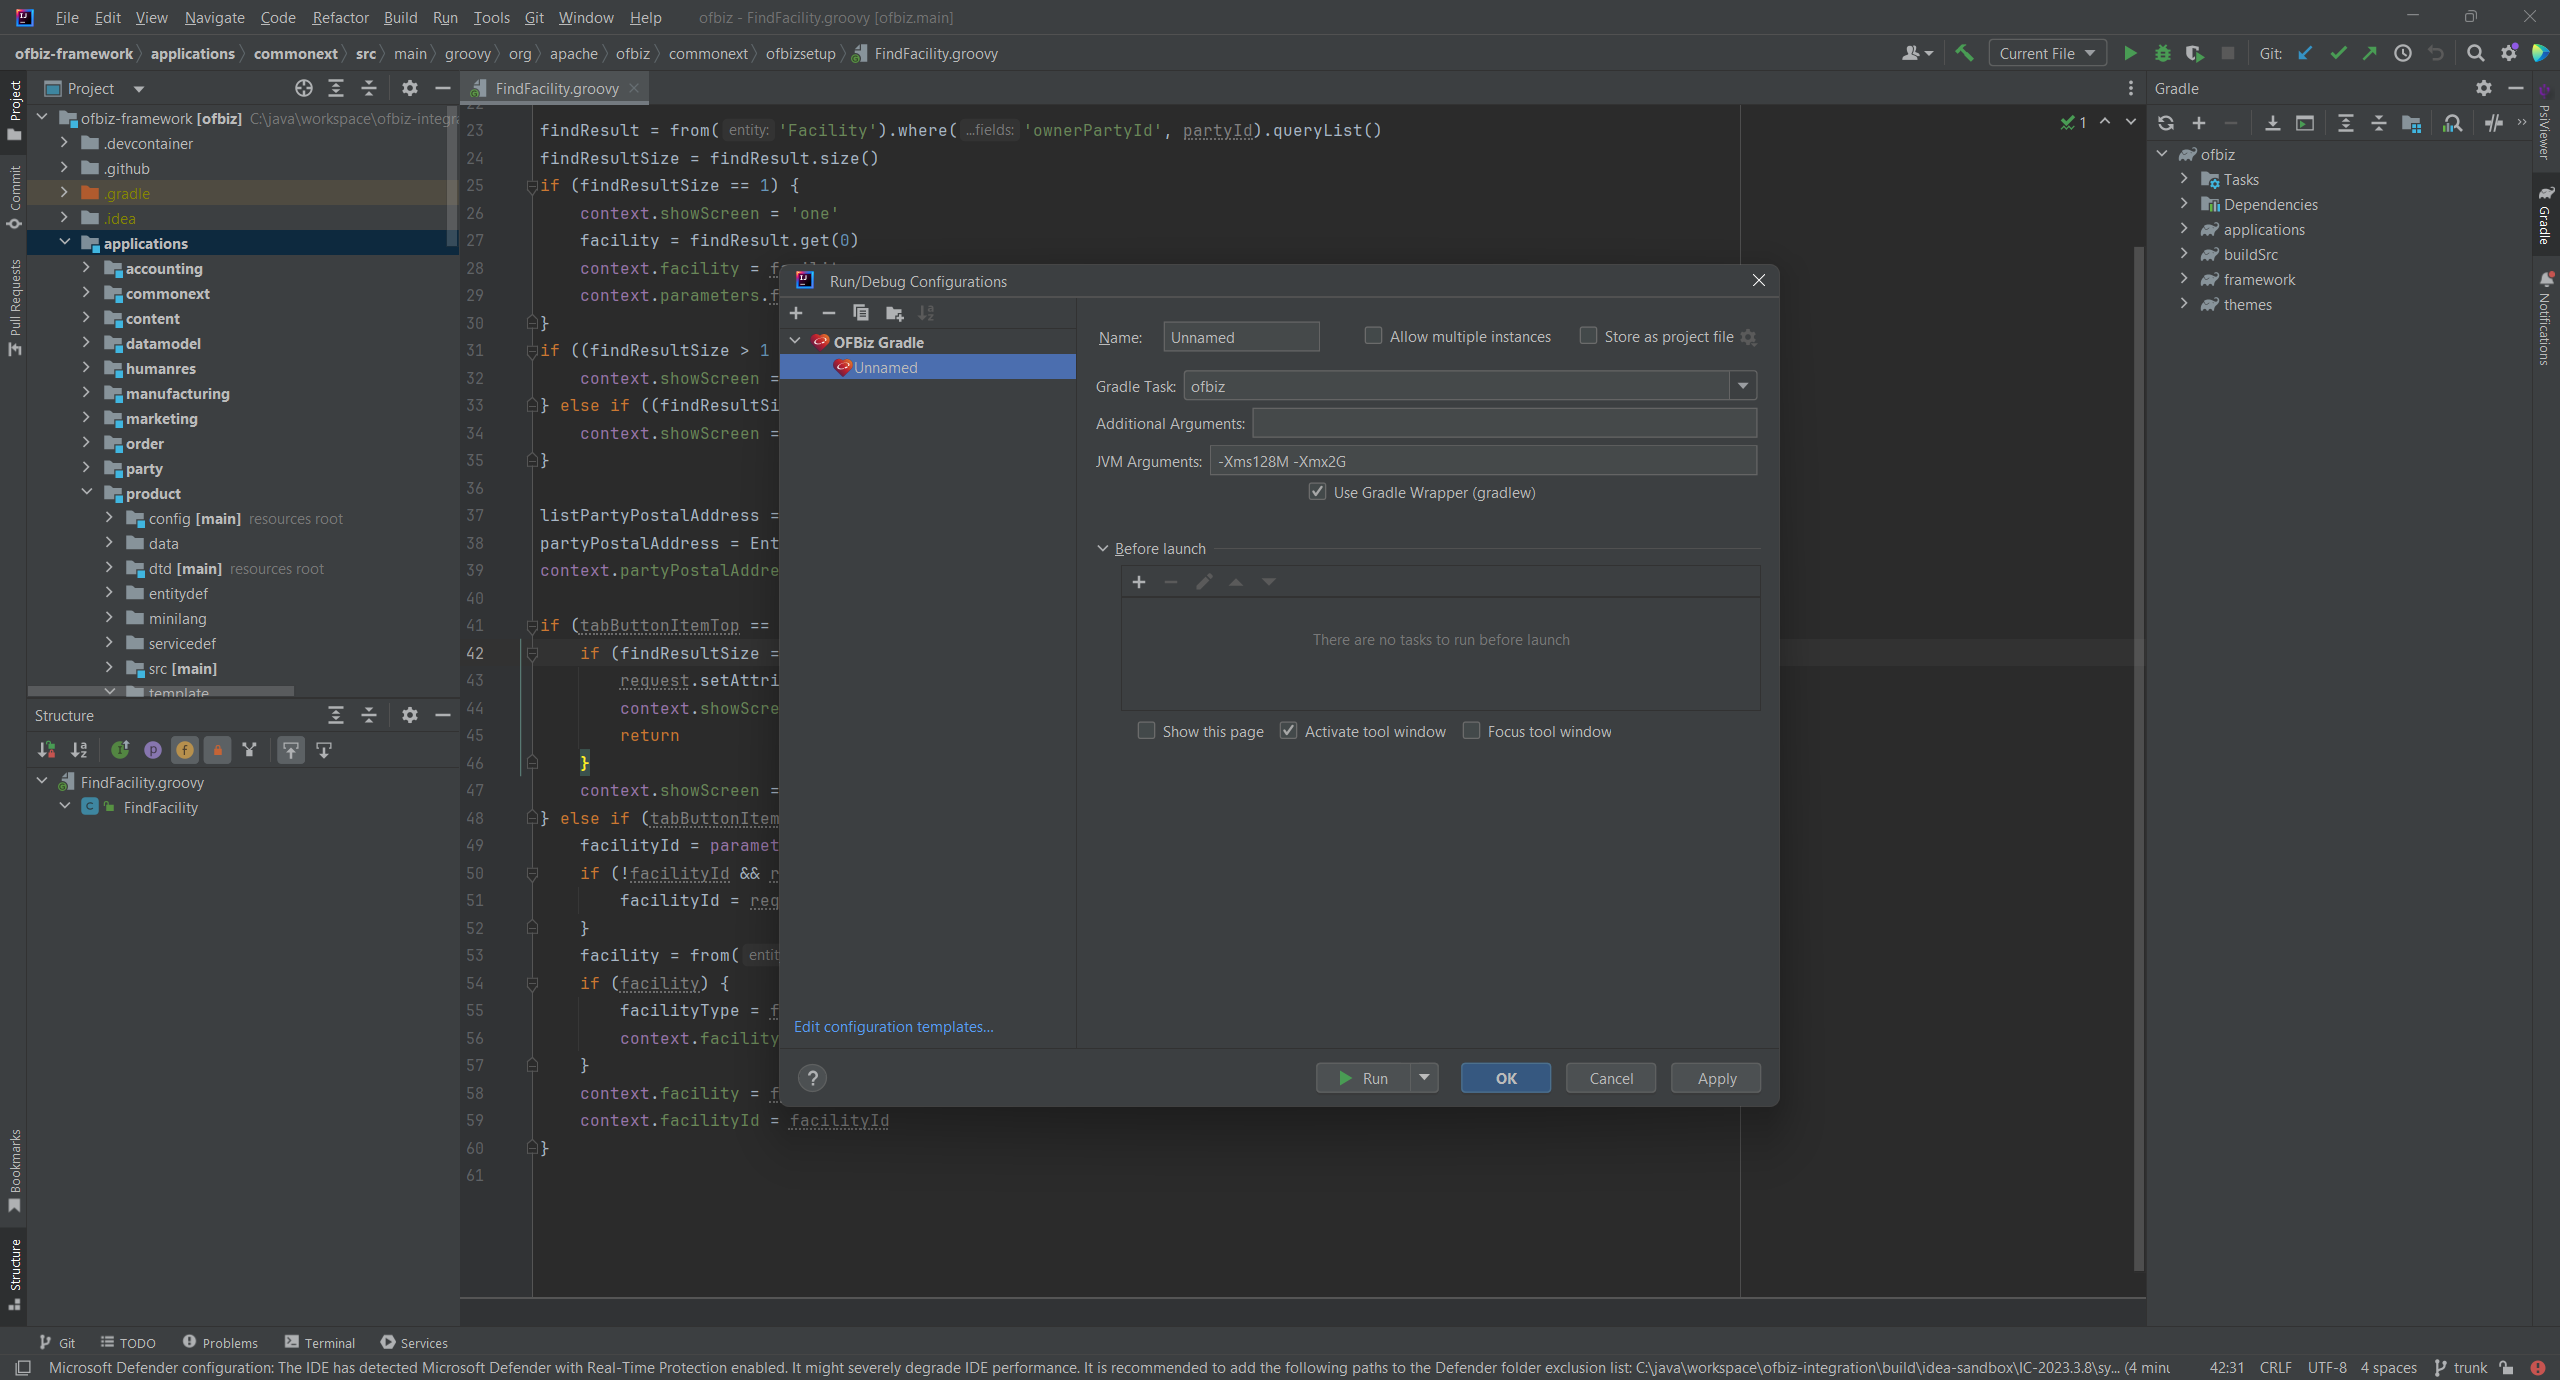This screenshot has width=2560, height=1380.
Task: Enable Show this page checkbox
Action: tap(1146, 731)
